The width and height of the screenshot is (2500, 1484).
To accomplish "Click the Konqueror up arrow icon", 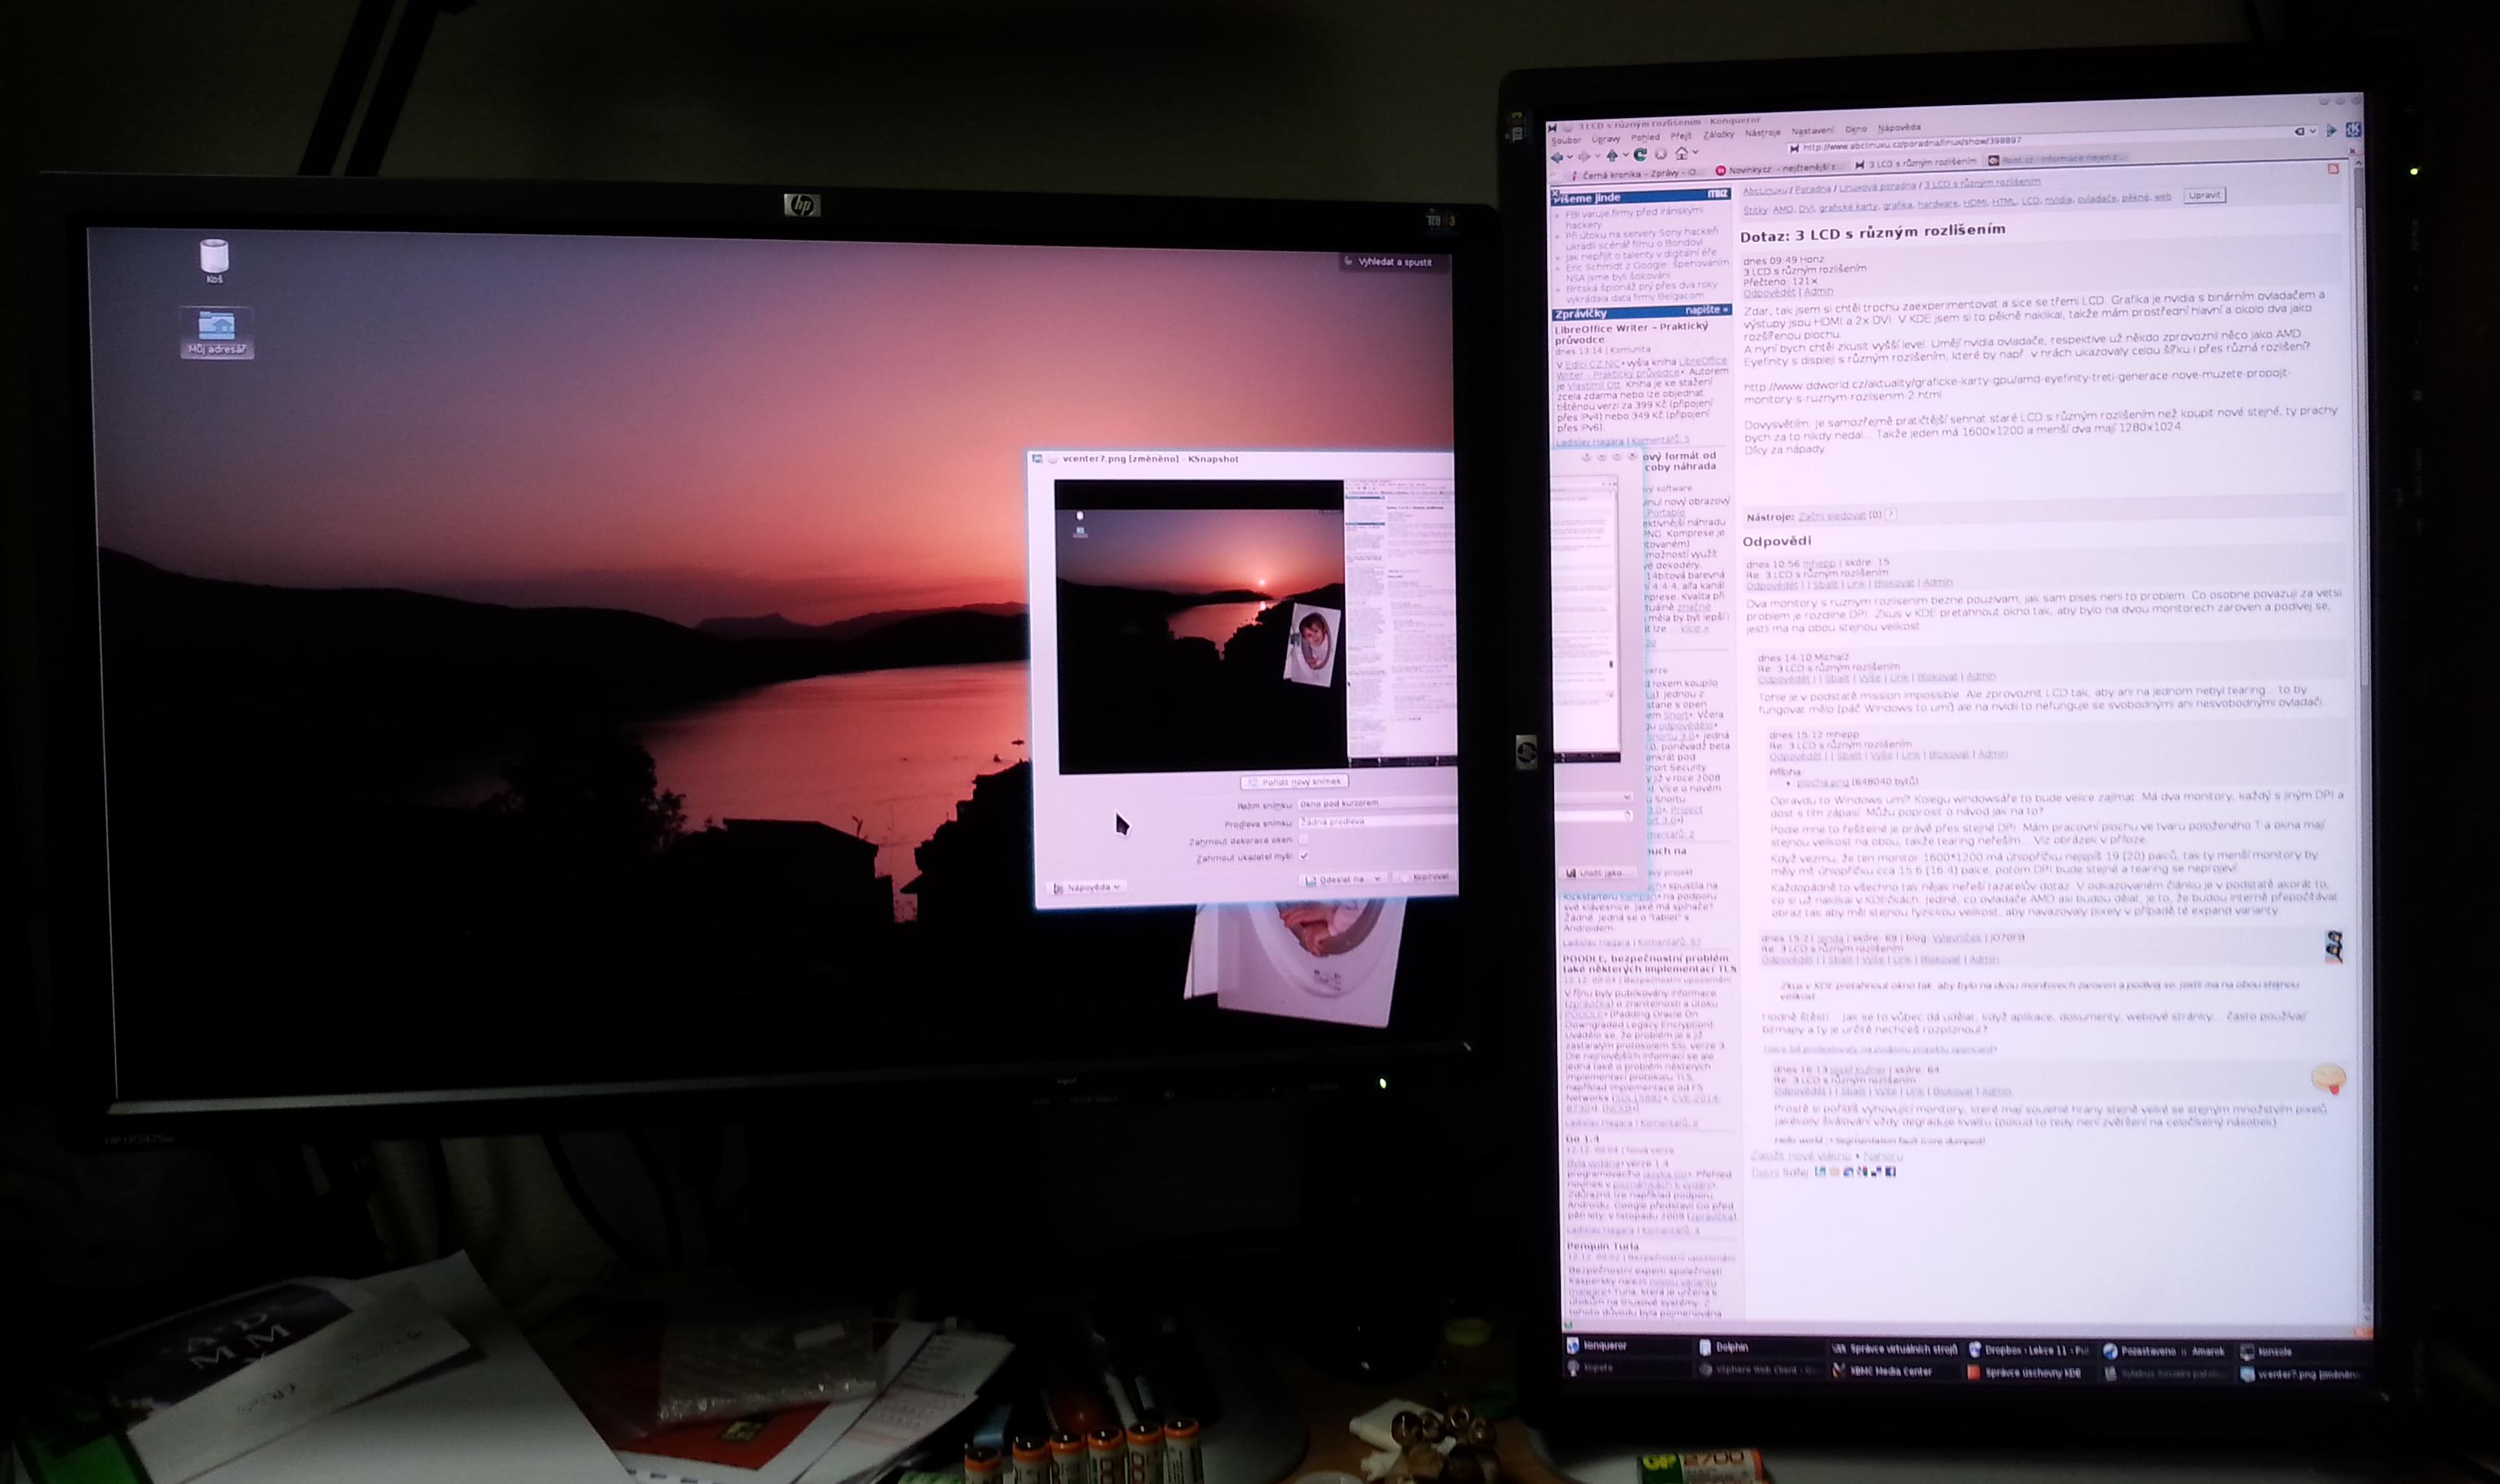I will pos(1612,156).
